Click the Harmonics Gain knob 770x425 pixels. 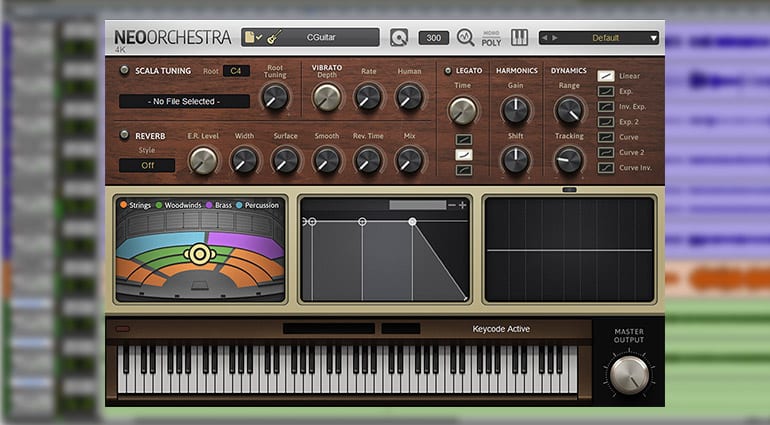(x=516, y=110)
